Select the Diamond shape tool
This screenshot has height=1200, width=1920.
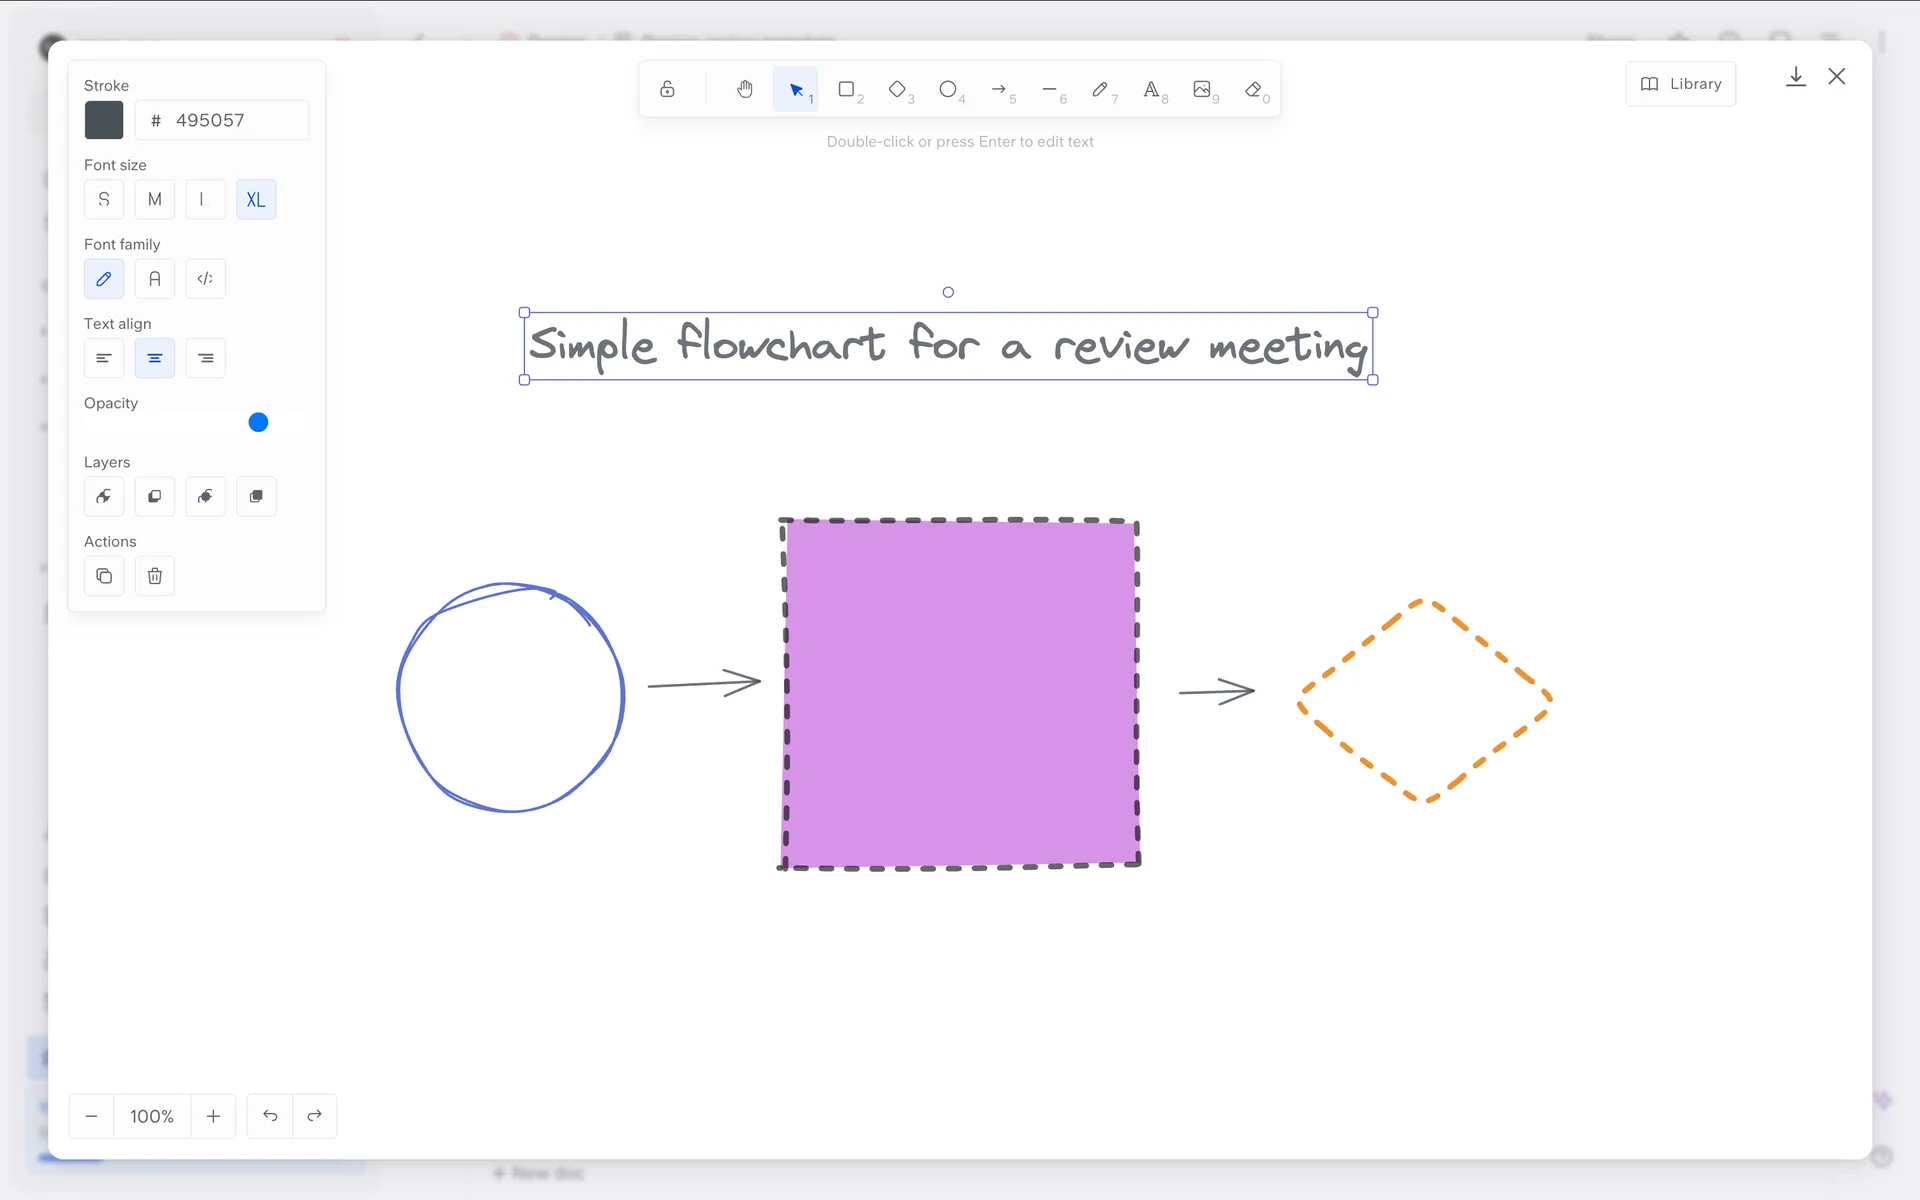898,90
